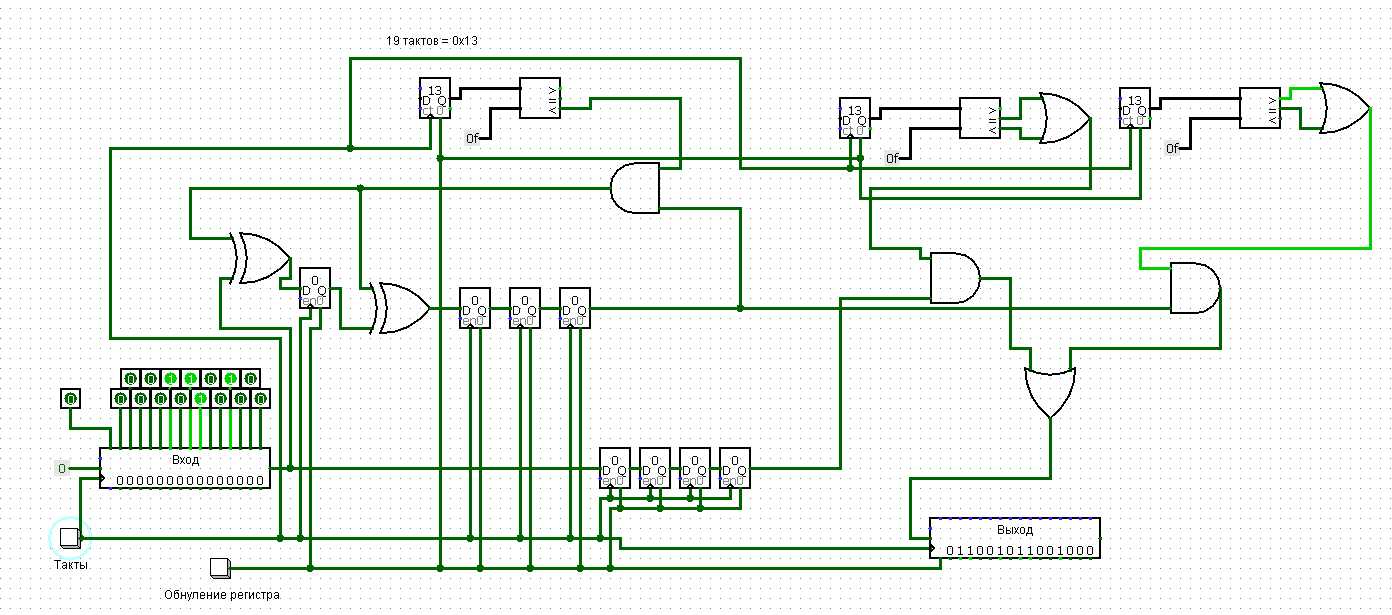The height and width of the screenshot is (615, 1392).
Task: Select the rightmost counter labeled 13
Action: point(1135,108)
